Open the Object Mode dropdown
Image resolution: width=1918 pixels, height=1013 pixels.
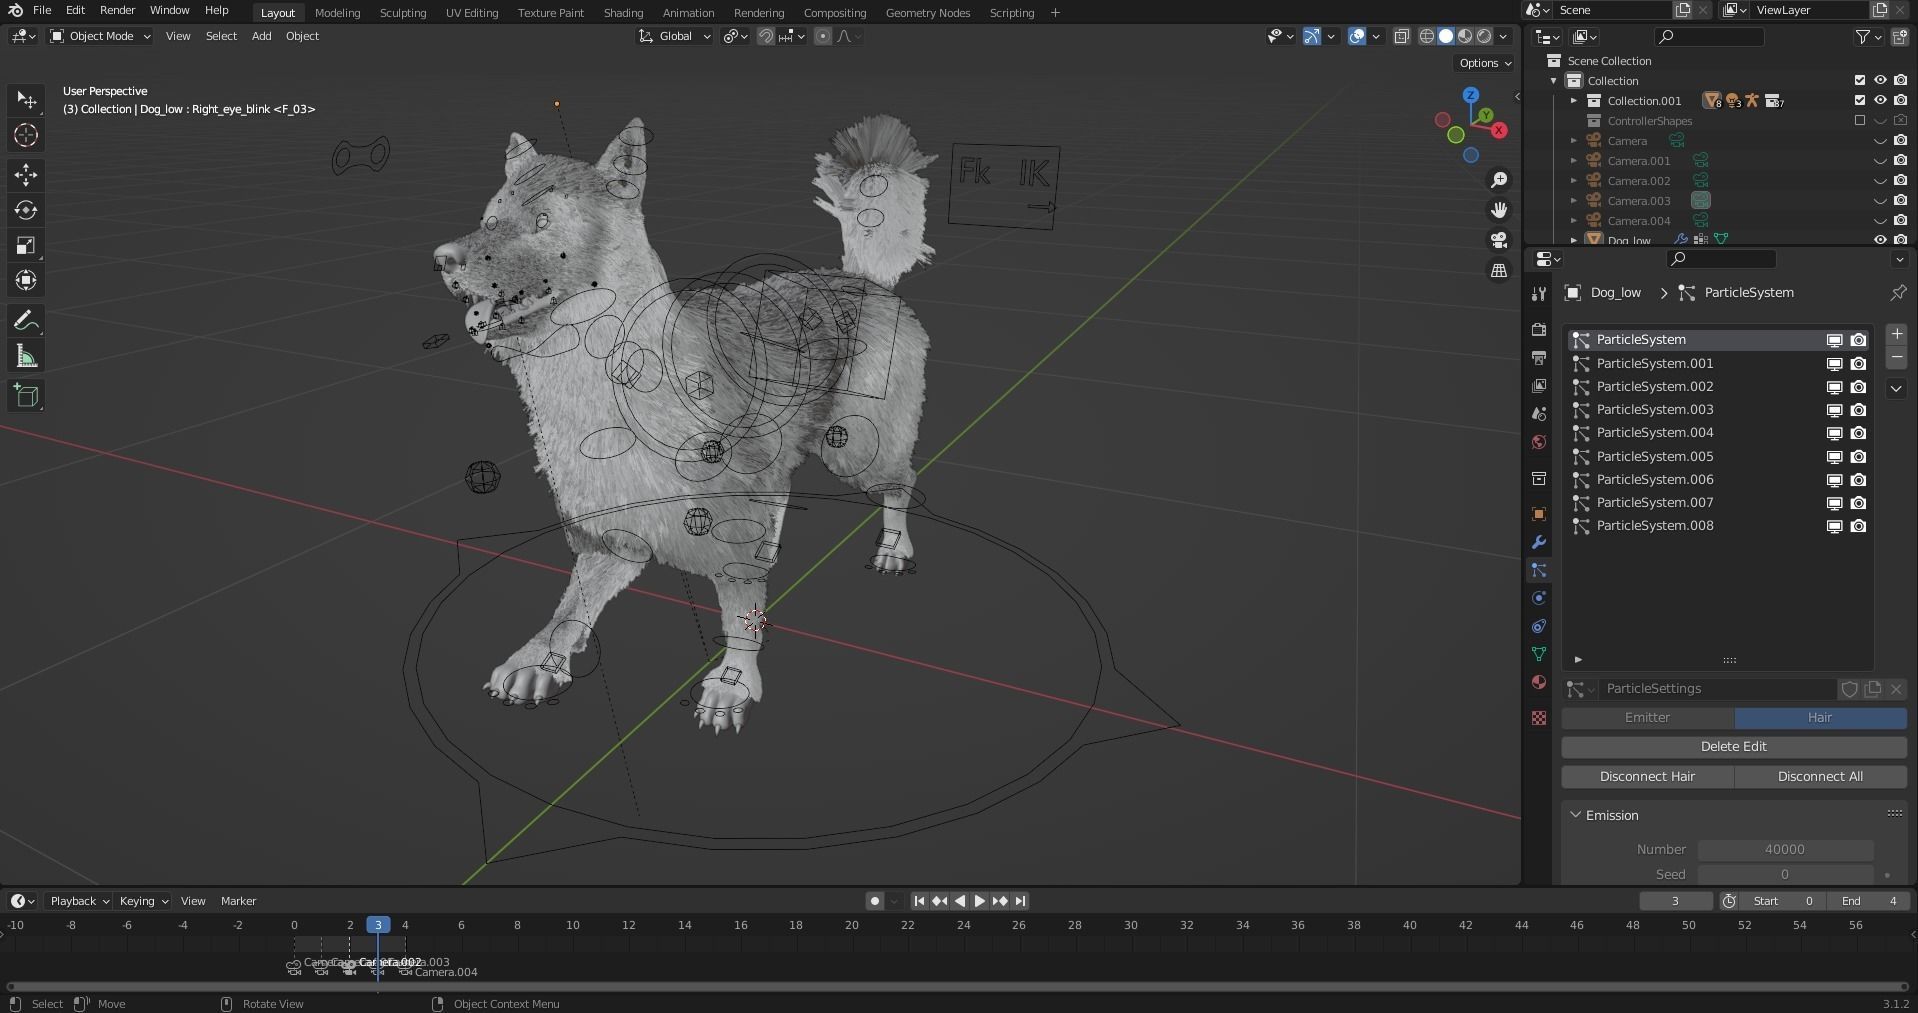tap(101, 36)
